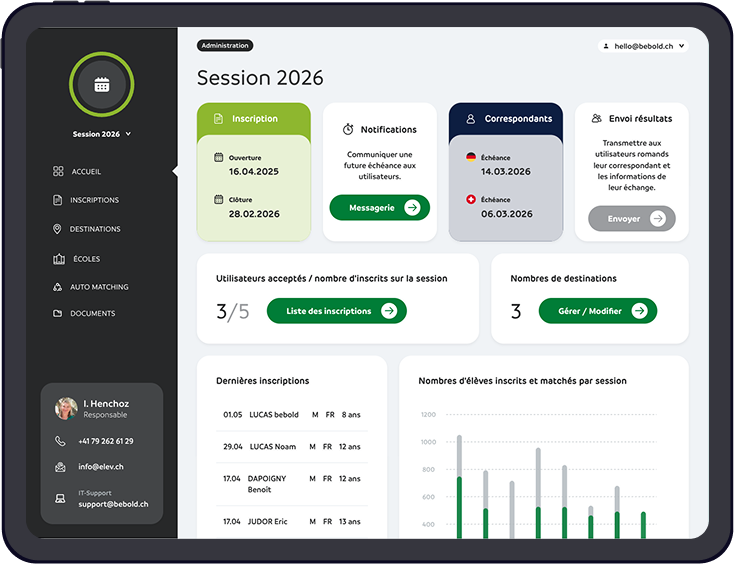The image size is (734, 564).
Task: Click I. Henchoz profile photo
Action: pyautogui.click(x=66, y=408)
